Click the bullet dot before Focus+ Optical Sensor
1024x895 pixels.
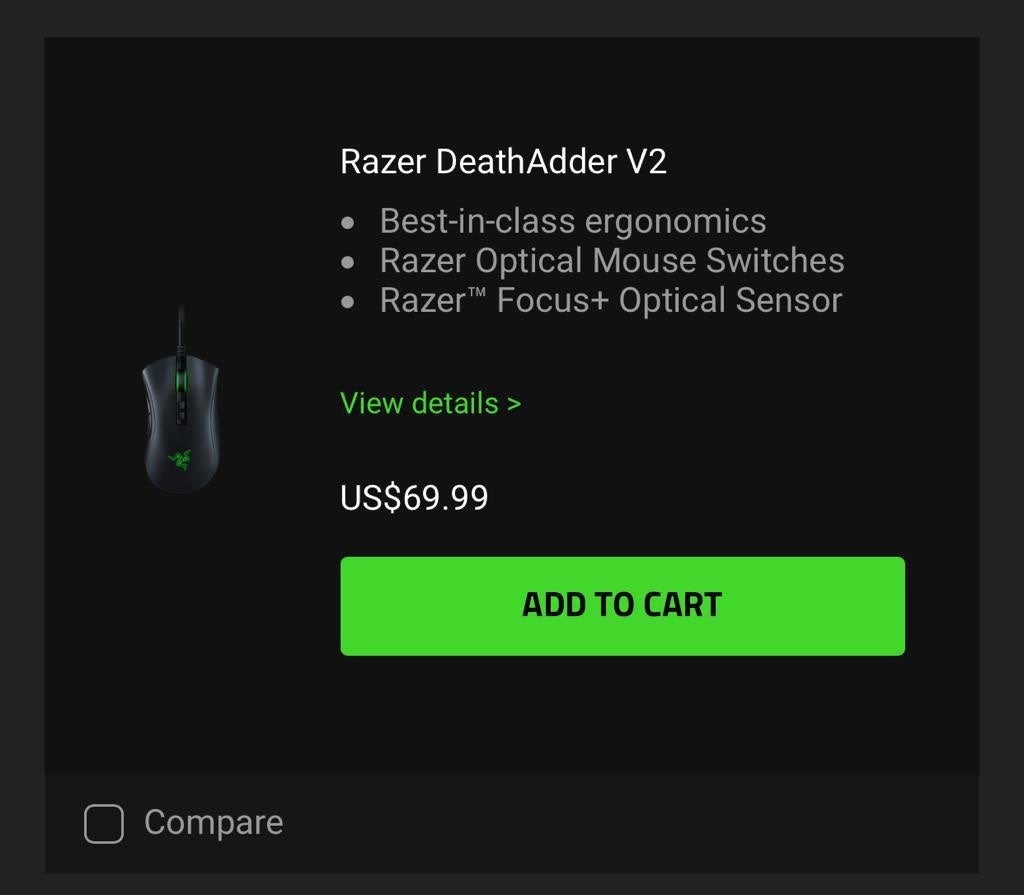point(347,302)
